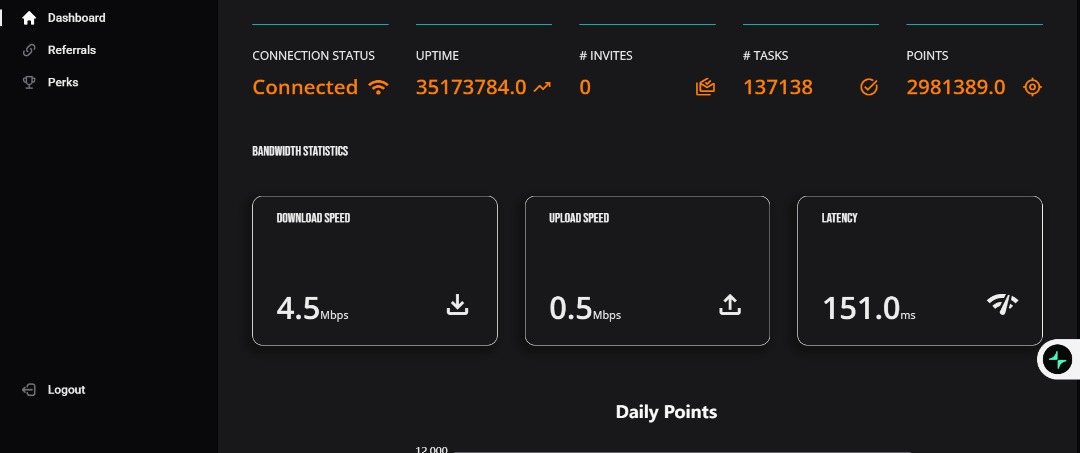
Task: Click the # TASKS label
Action: coord(766,56)
